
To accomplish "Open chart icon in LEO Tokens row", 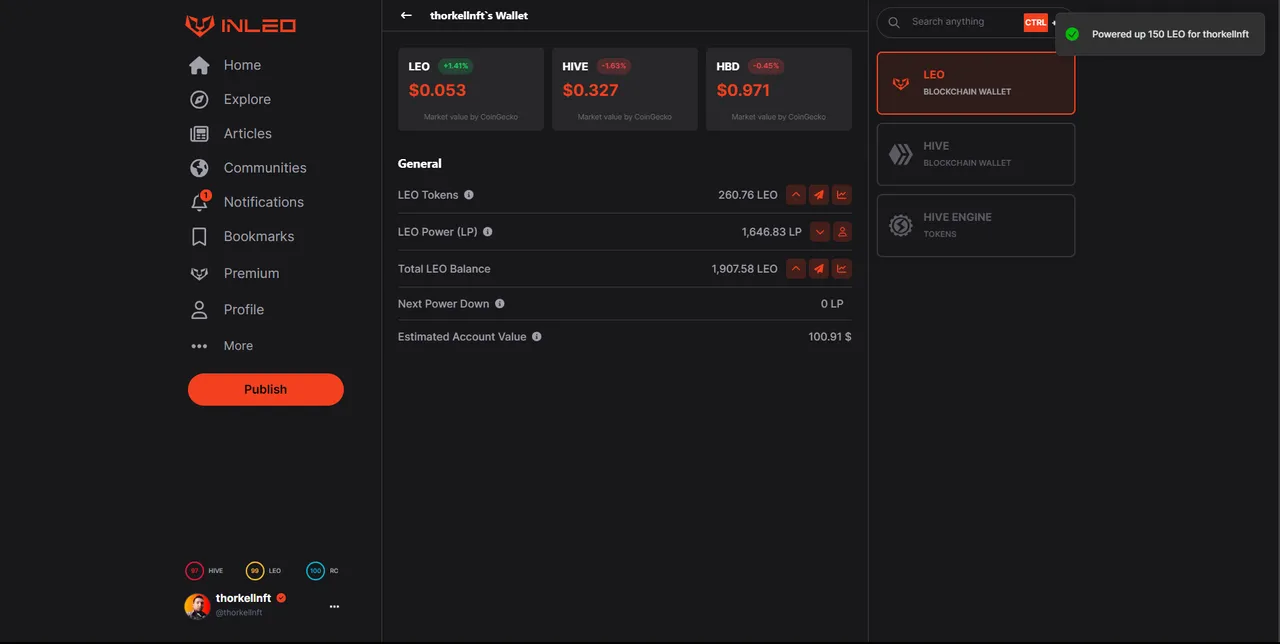I will coord(842,195).
